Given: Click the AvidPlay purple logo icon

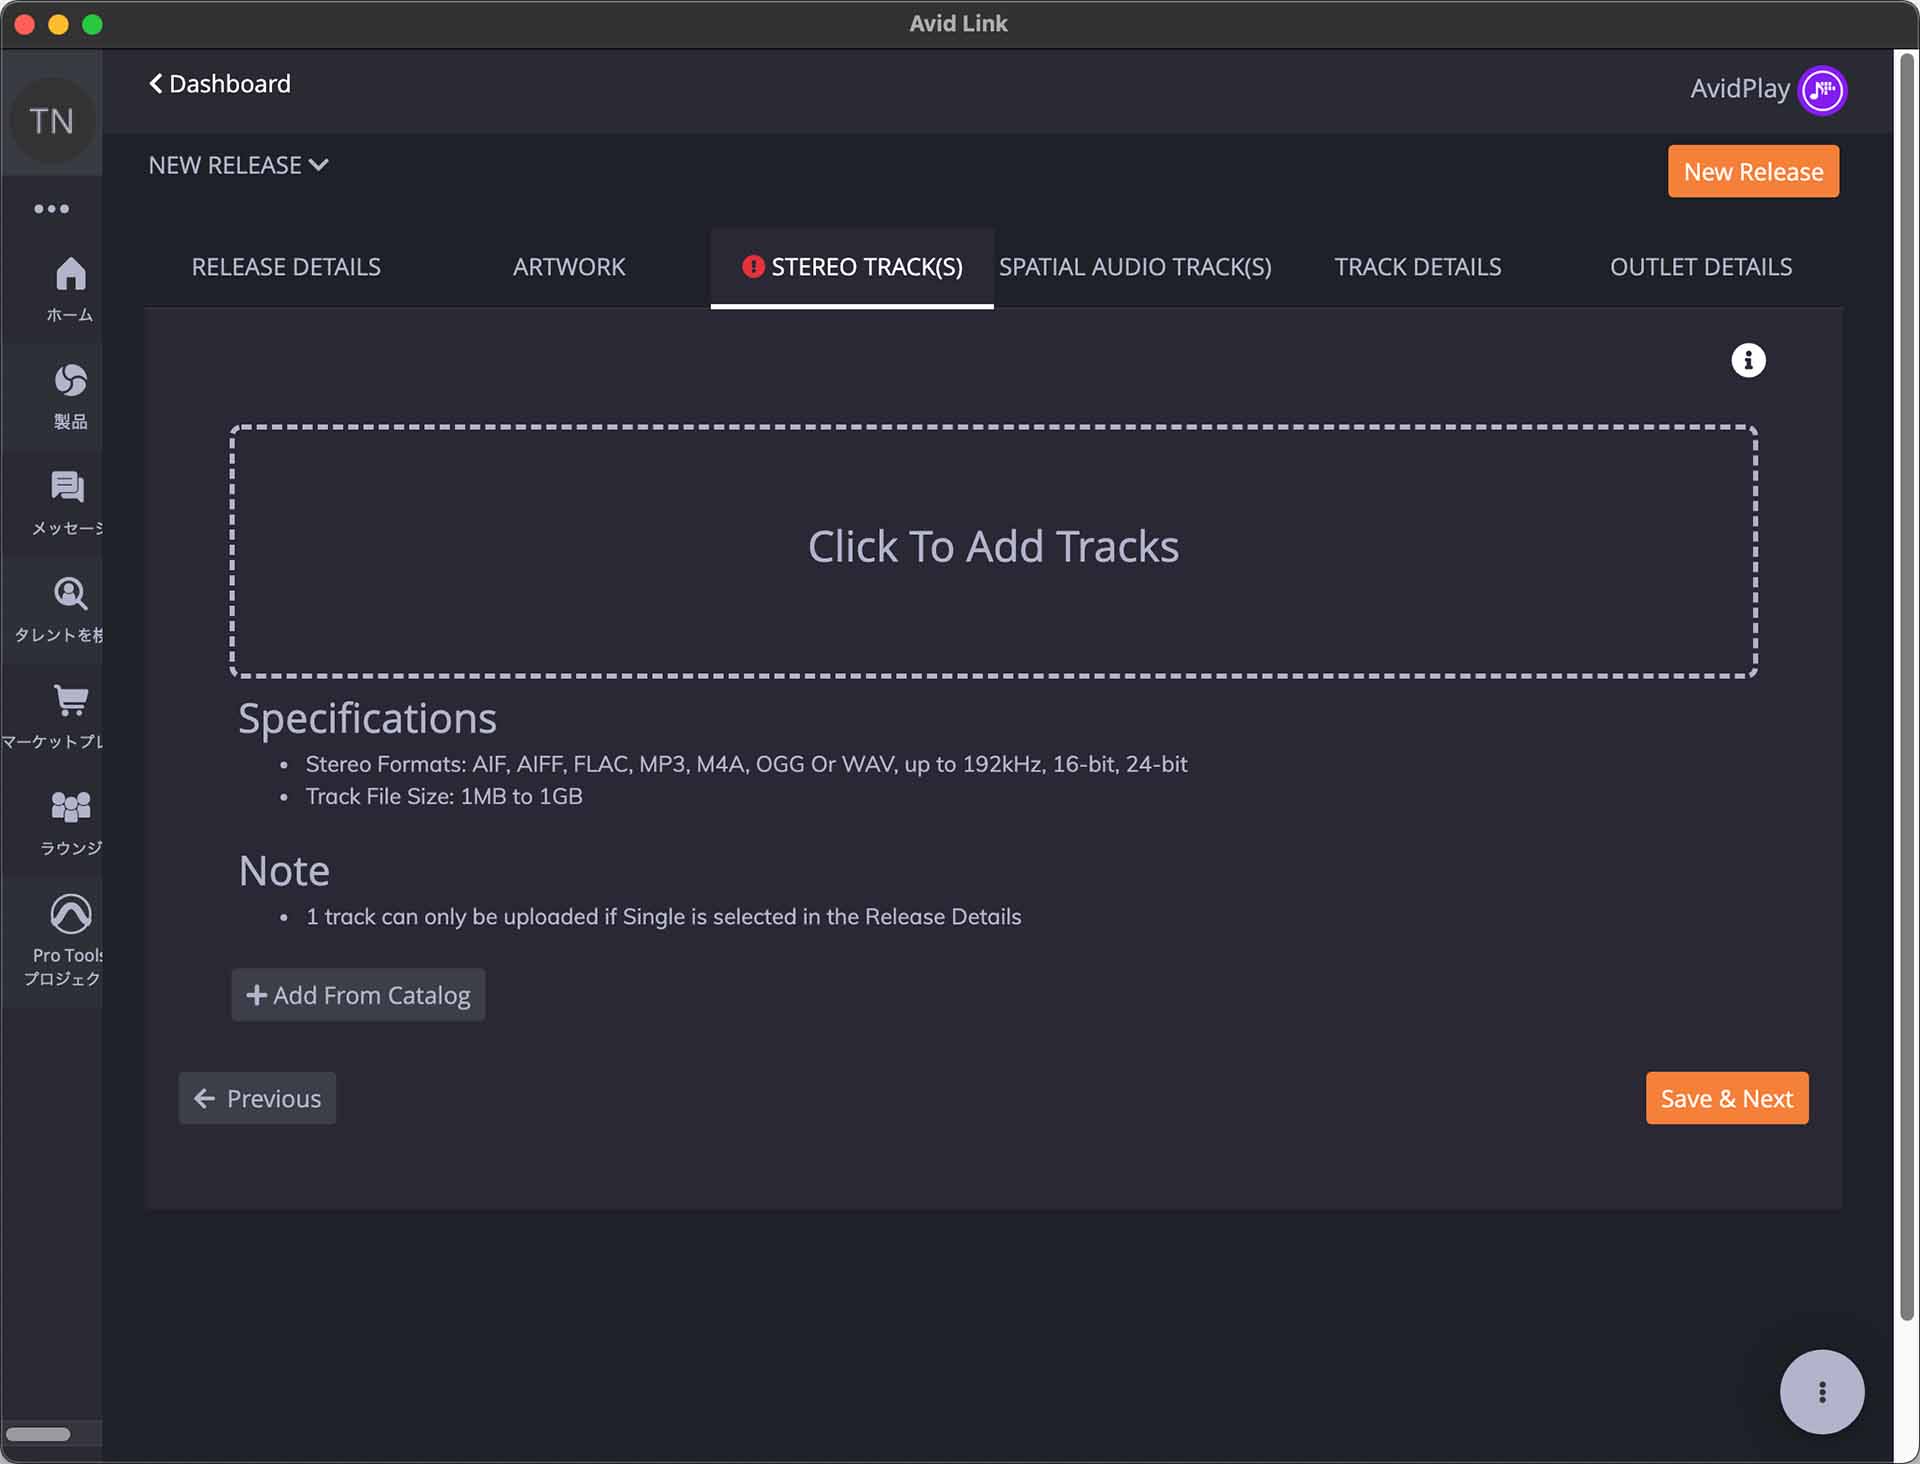Looking at the screenshot, I should pyautogui.click(x=1821, y=90).
